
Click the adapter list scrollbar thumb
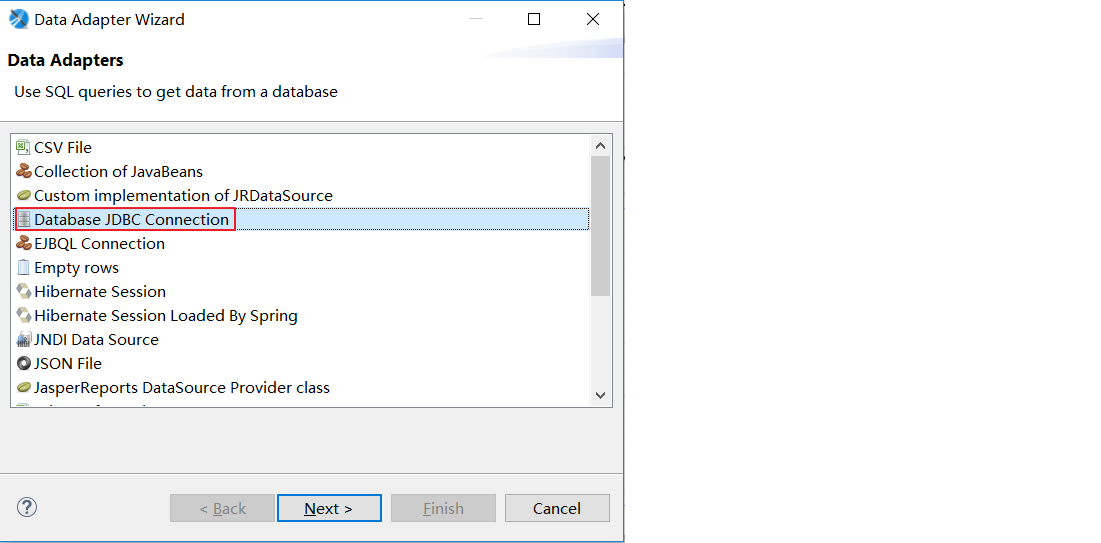(600, 225)
